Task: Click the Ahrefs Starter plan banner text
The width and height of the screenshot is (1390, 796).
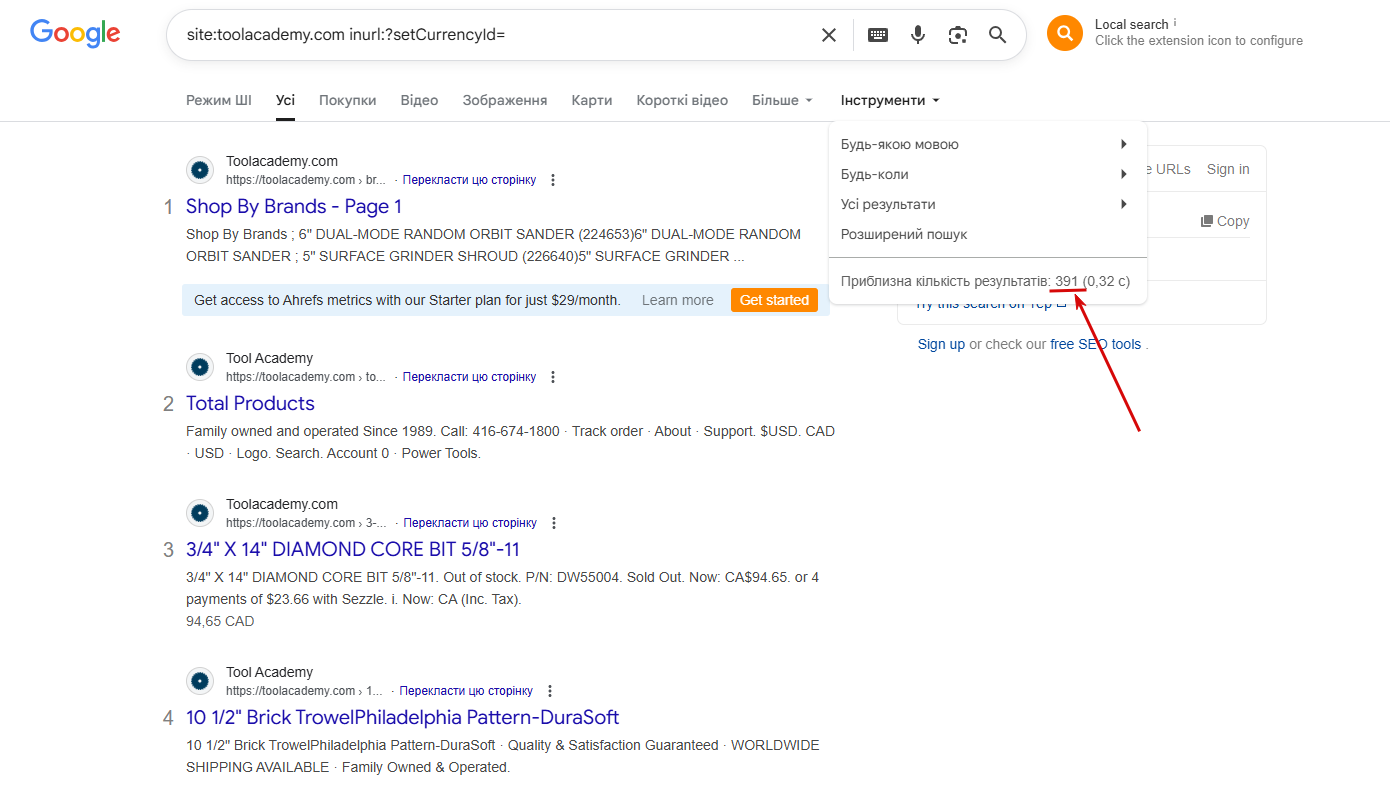Action: (407, 300)
